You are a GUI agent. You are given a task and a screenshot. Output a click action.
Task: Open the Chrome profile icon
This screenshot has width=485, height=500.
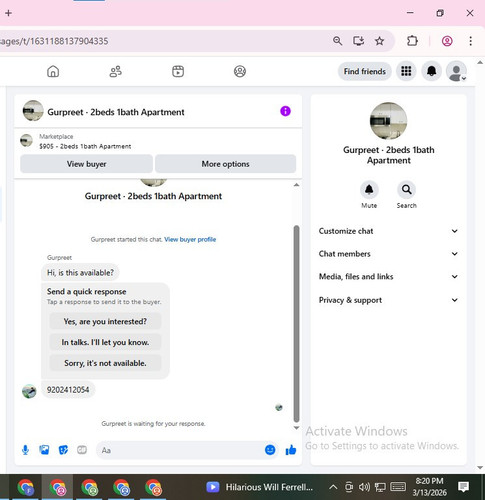(447, 41)
